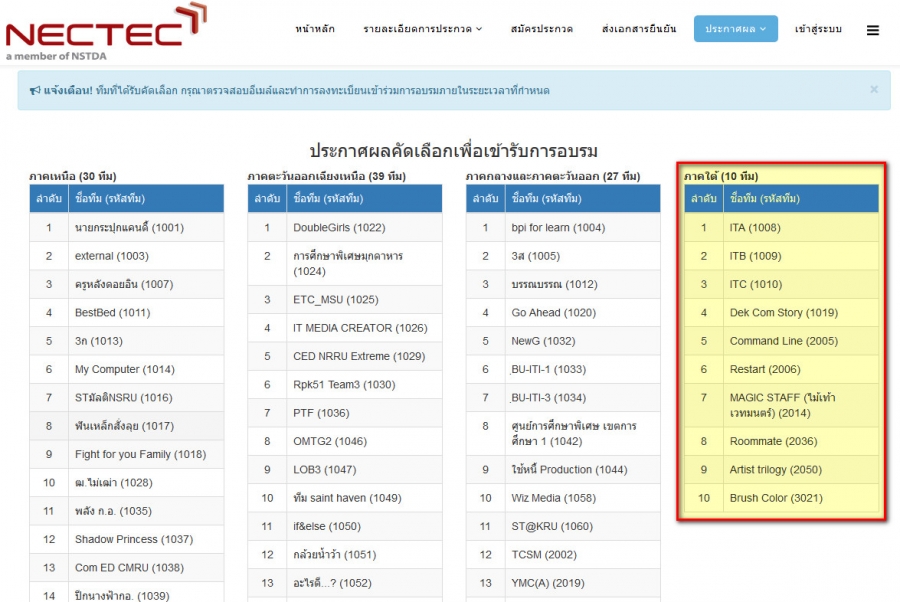Select DoubleGirls (1022) team row
The image size is (900, 602).
[338, 228]
